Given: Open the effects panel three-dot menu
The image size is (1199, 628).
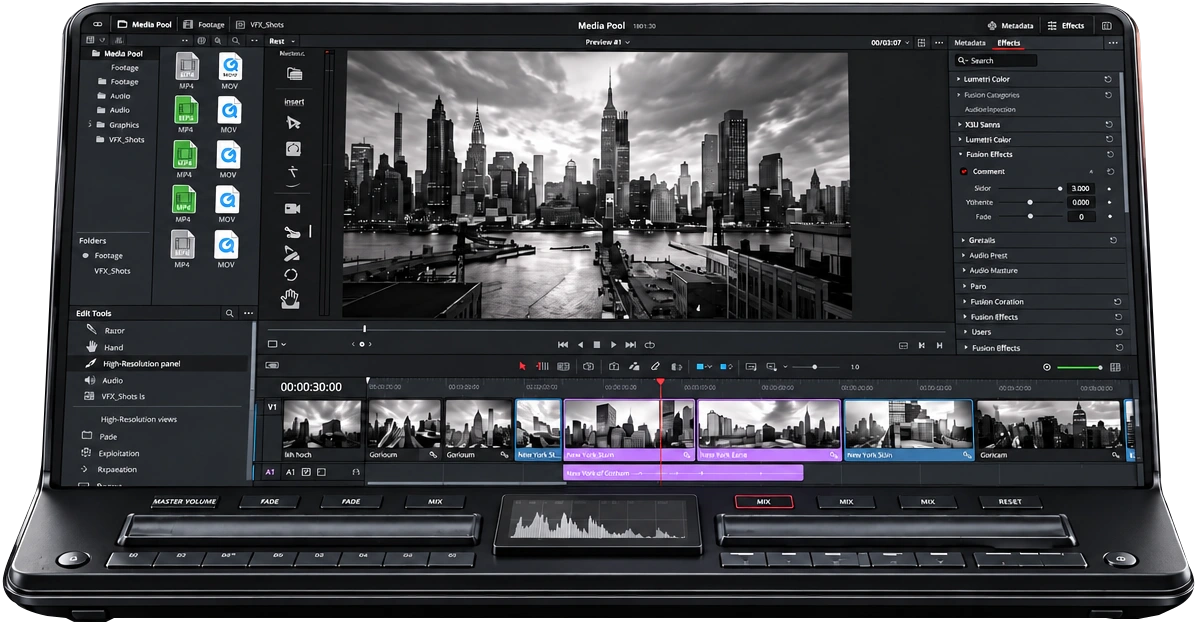Looking at the screenshot, I should click(1113, 43).
